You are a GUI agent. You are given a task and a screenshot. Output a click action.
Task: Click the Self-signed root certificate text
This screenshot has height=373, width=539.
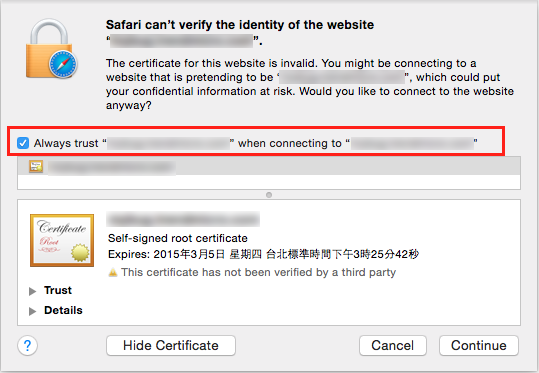178,238
